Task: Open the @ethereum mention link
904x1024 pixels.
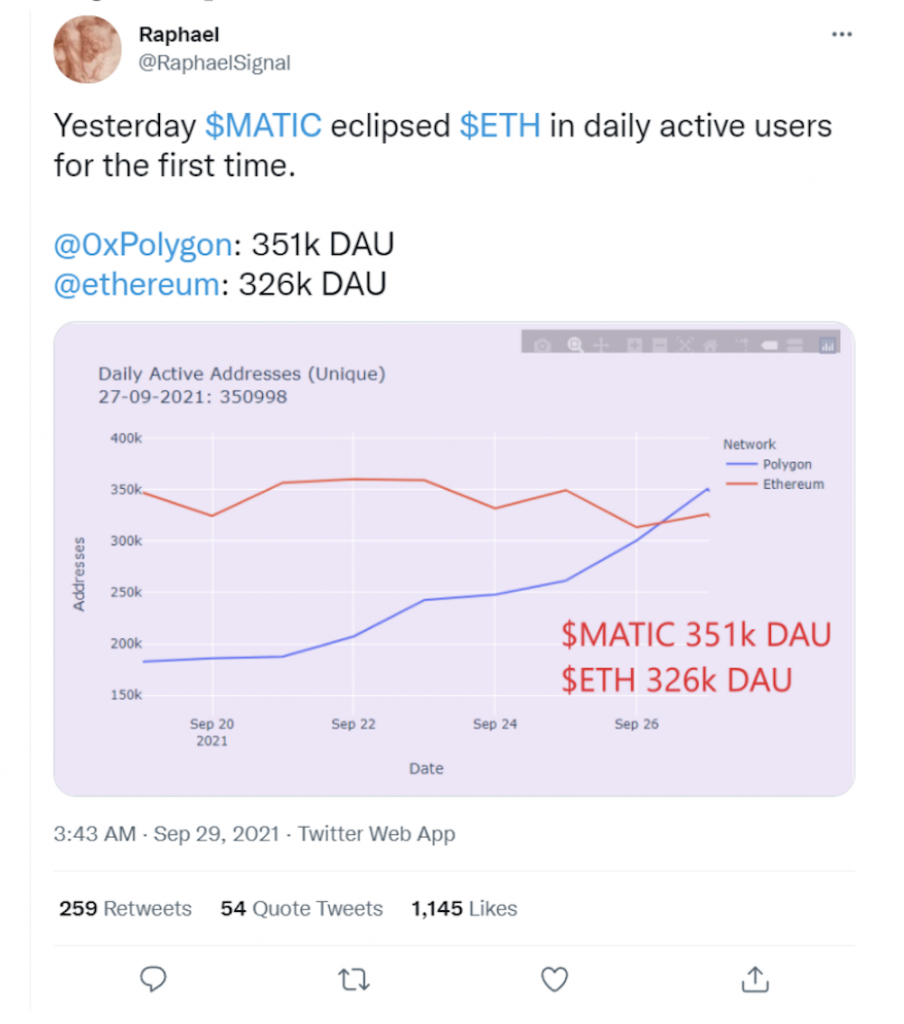Action: tap(137, 285)
